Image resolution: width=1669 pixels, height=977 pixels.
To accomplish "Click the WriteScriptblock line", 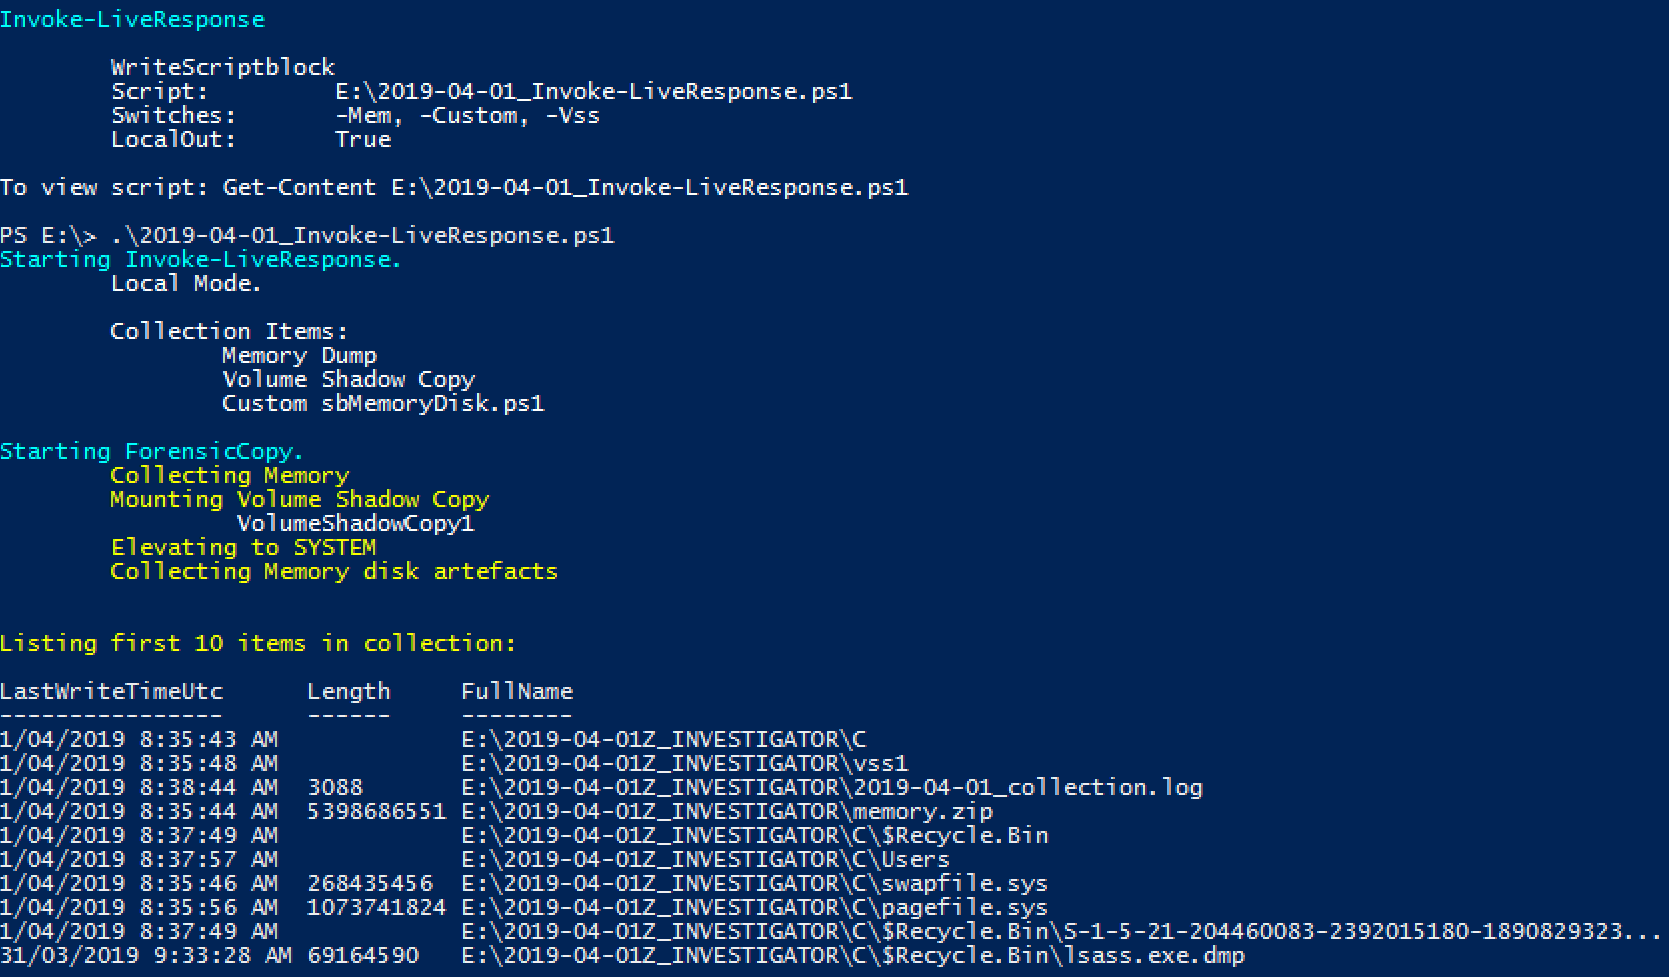I will pos(223,67).
